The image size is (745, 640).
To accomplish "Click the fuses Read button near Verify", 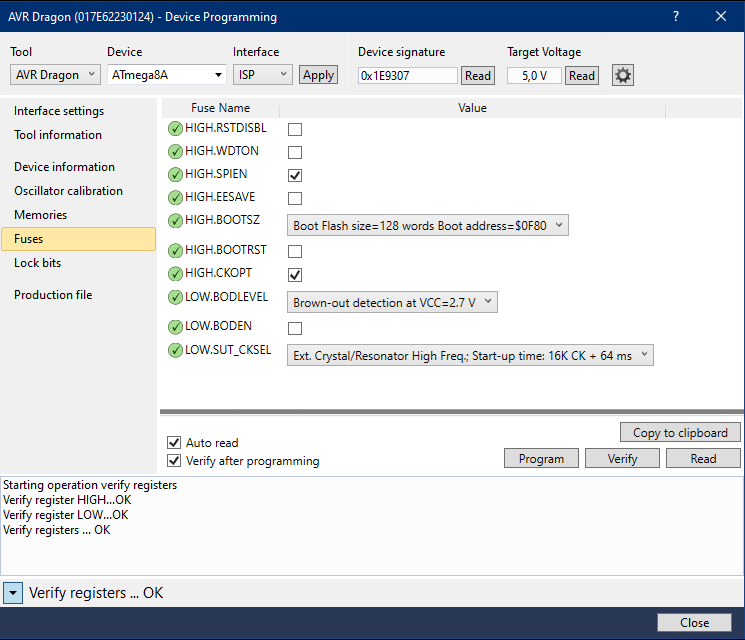I will pyautogui.click(x=703, y=459).
